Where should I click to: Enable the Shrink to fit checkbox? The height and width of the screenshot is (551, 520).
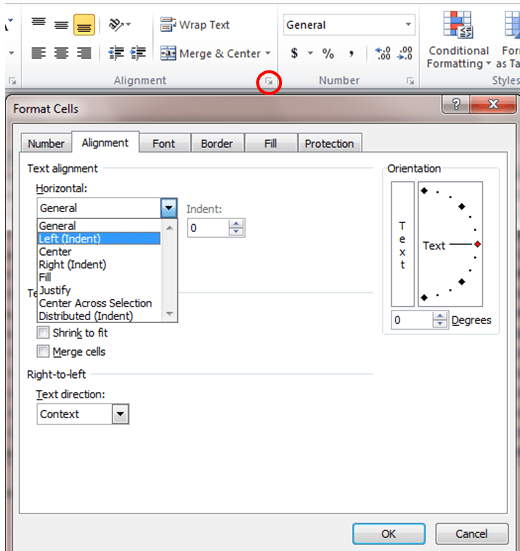click(x=43, y=332)
